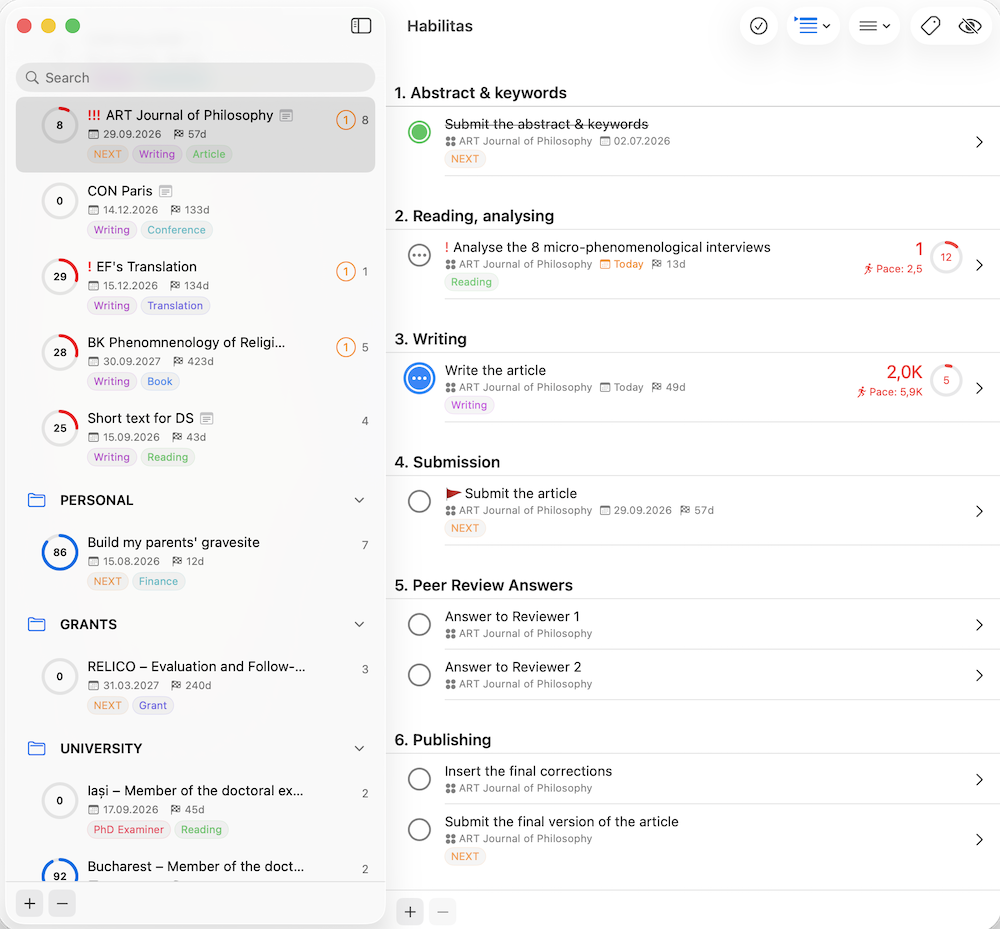Click the tag icon in toolbar
Viewport: 1000px width, 929px height.
coord(930,26)
